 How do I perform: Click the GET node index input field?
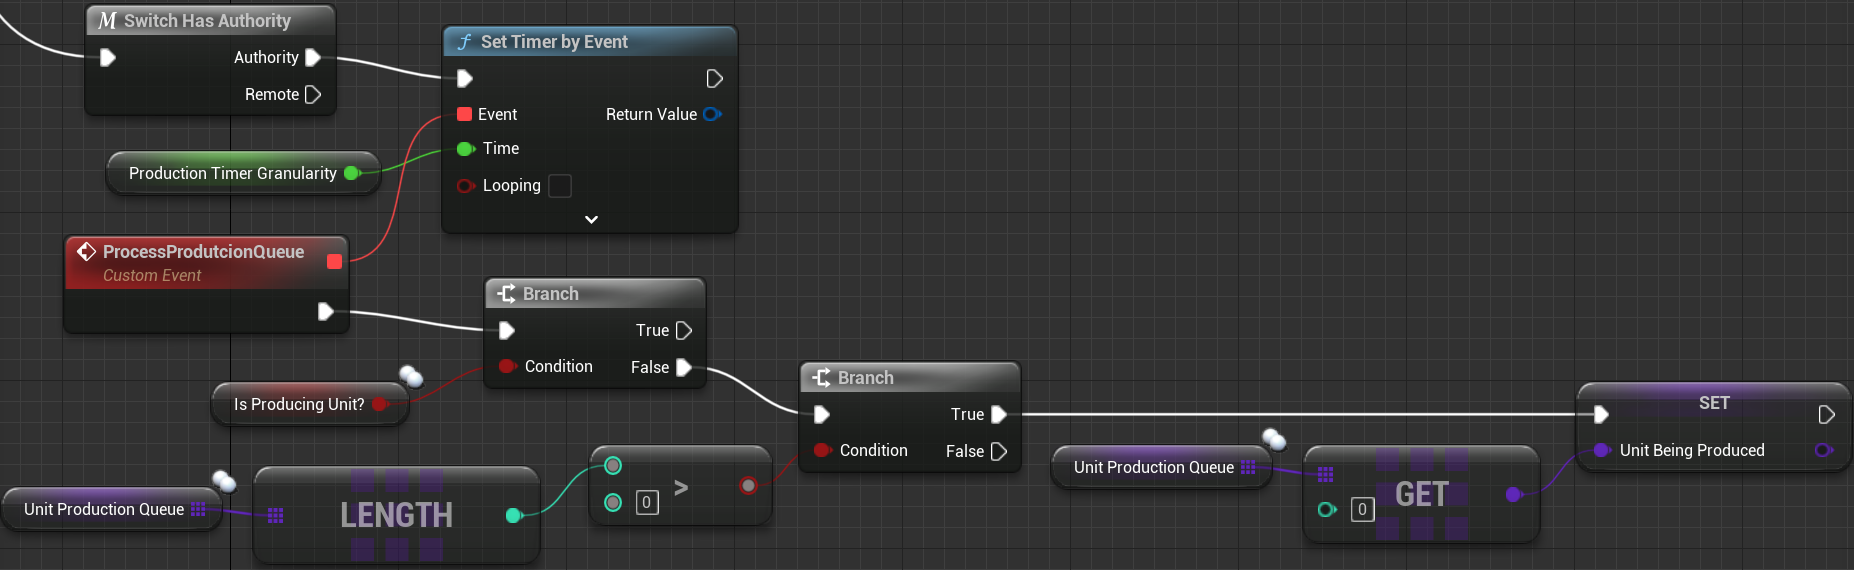tap(1361, 510)
